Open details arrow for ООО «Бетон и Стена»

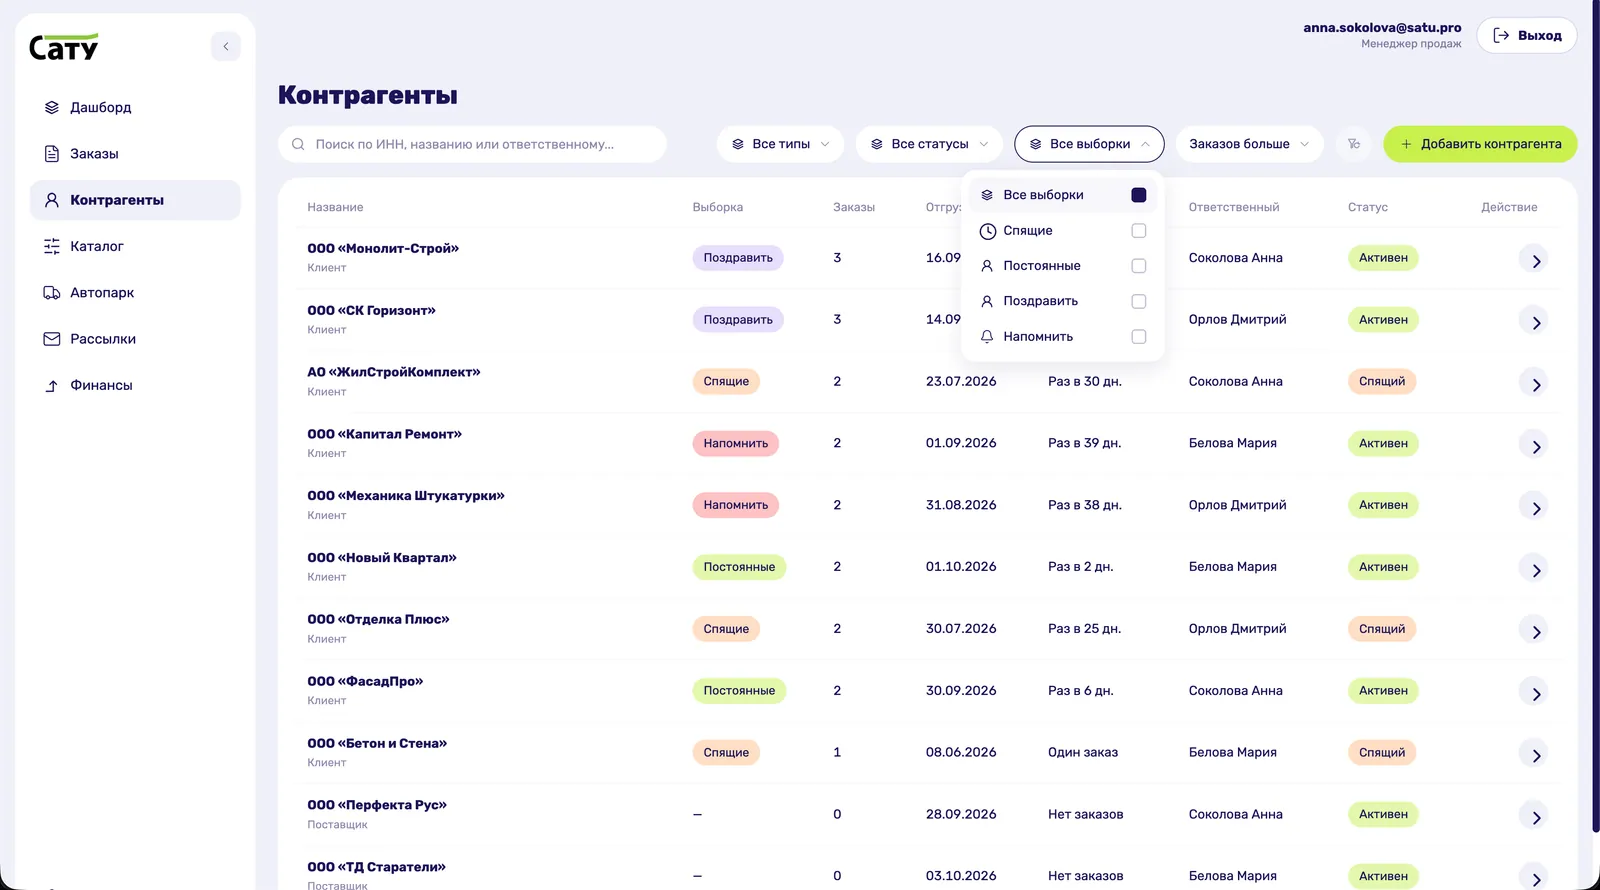(x=1535, y=755)
